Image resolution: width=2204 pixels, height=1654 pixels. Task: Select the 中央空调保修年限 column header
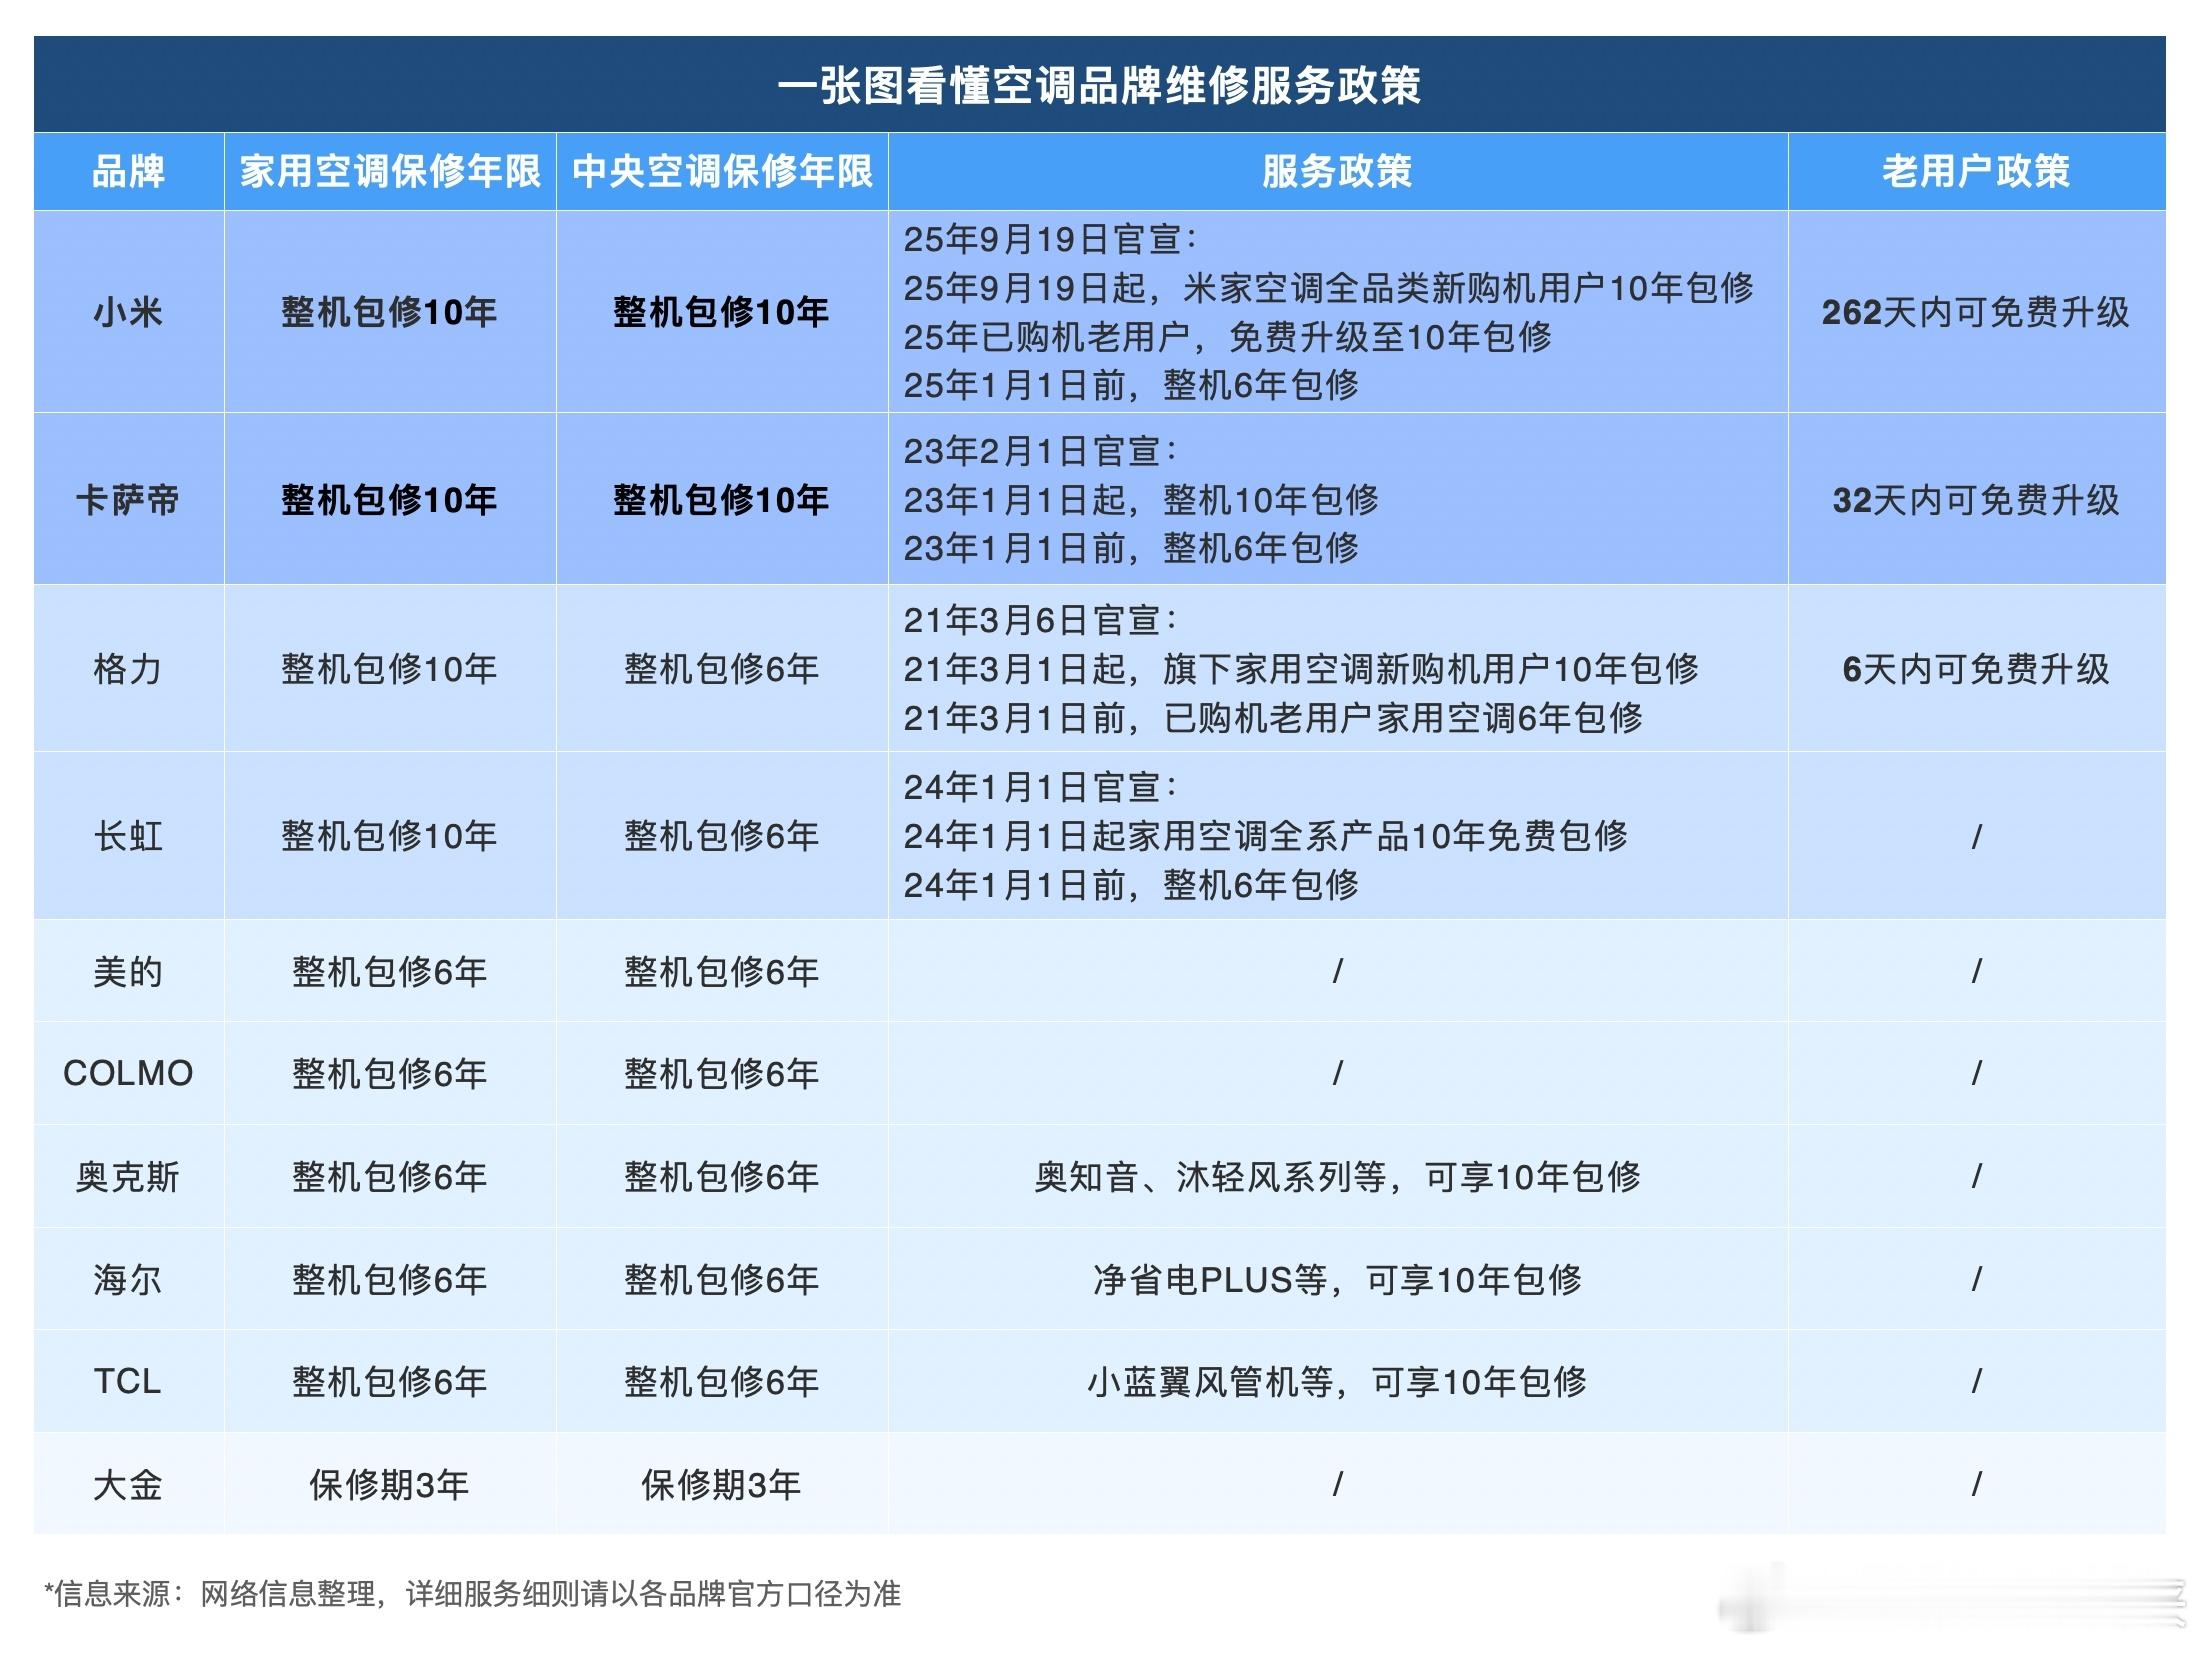722,171
